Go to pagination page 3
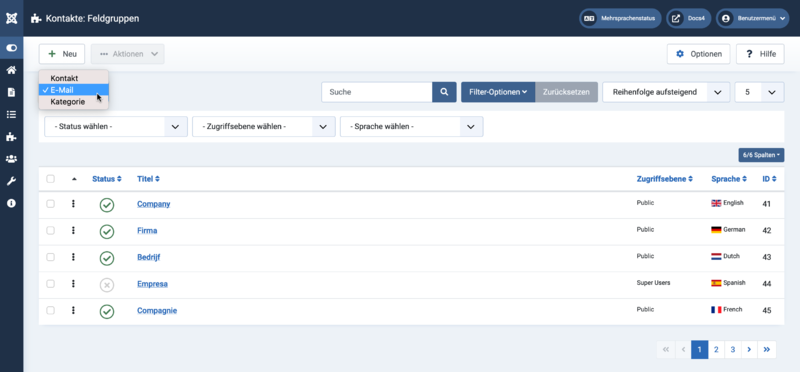 coord(733,350)
